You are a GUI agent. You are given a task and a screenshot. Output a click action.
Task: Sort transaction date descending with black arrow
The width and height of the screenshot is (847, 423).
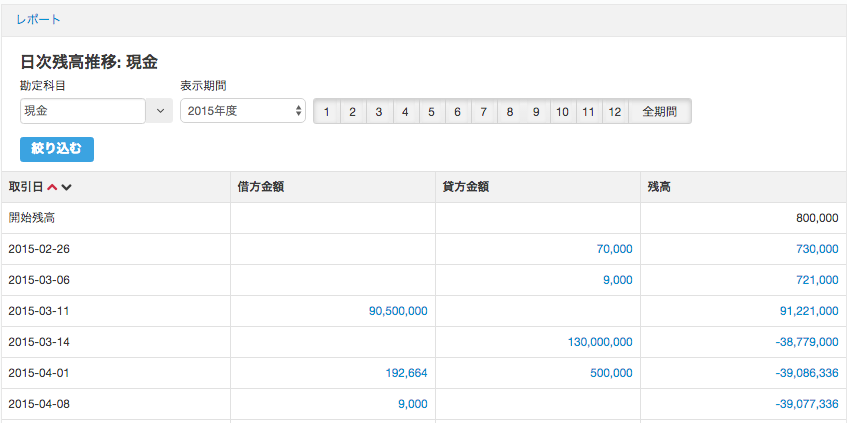pyautogui.click(x=66, y=187)
